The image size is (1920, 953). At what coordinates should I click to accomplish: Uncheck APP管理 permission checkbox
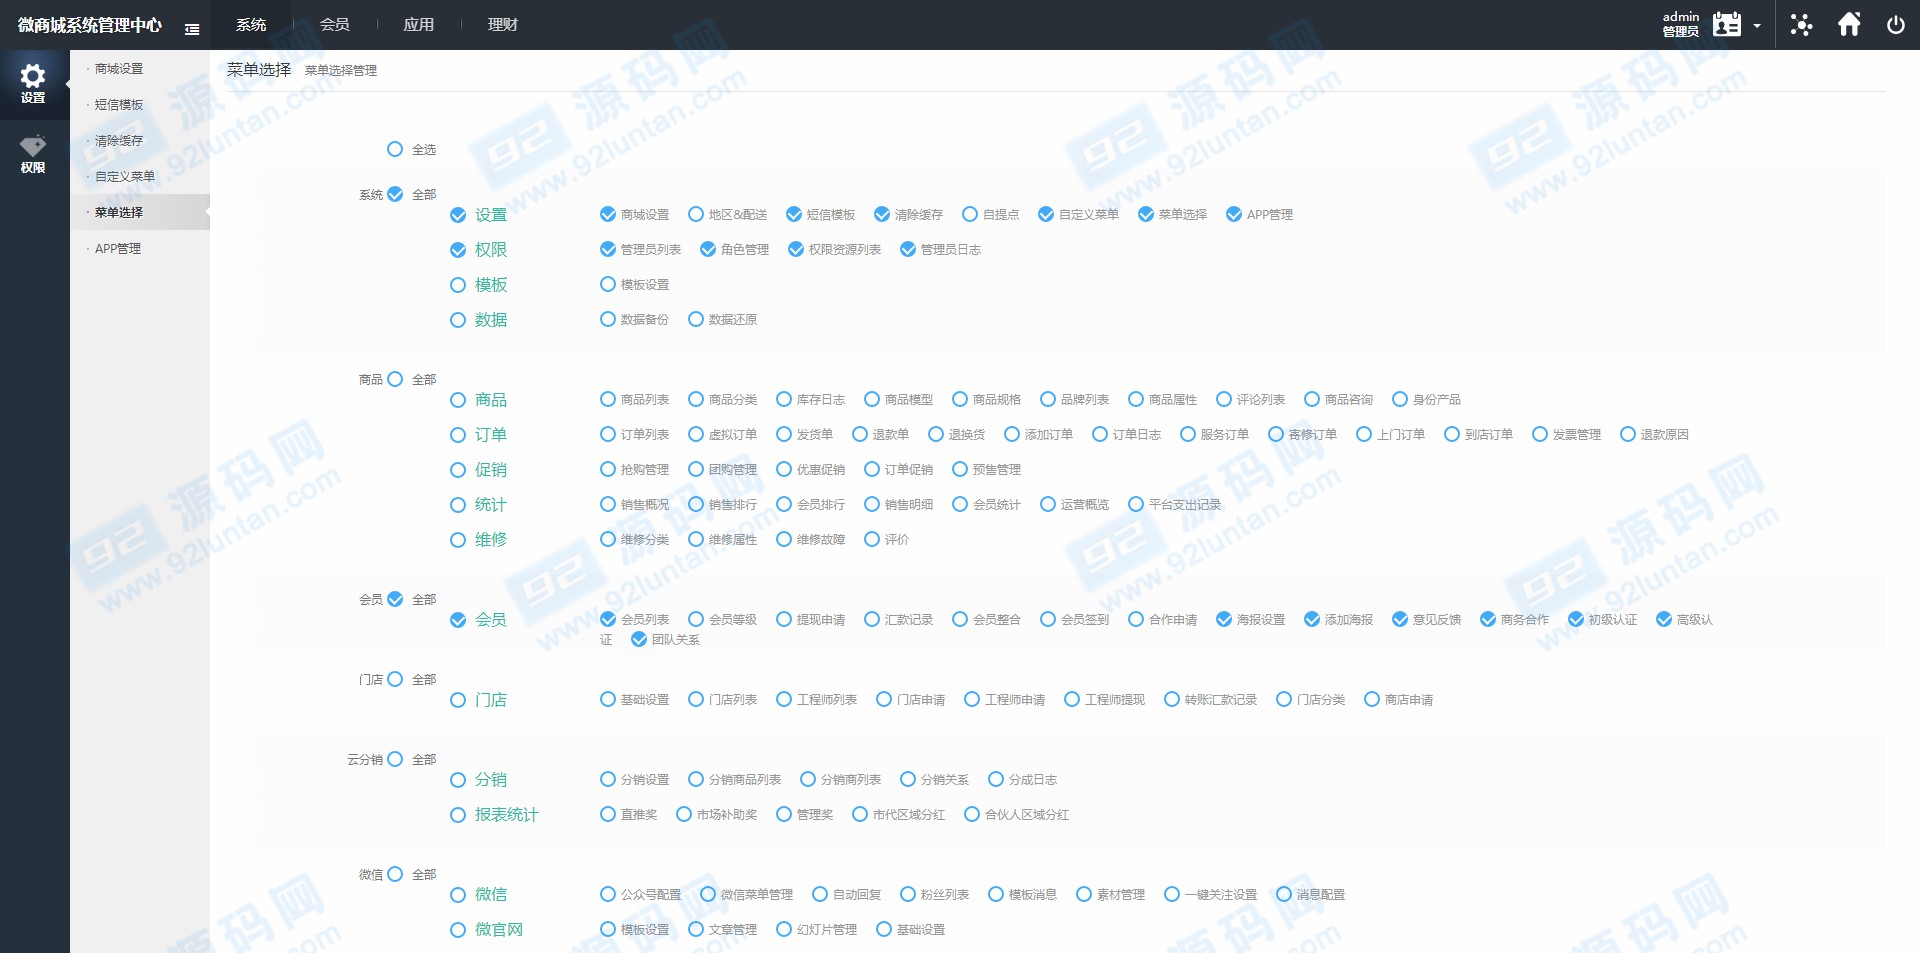click(1234, 215)
